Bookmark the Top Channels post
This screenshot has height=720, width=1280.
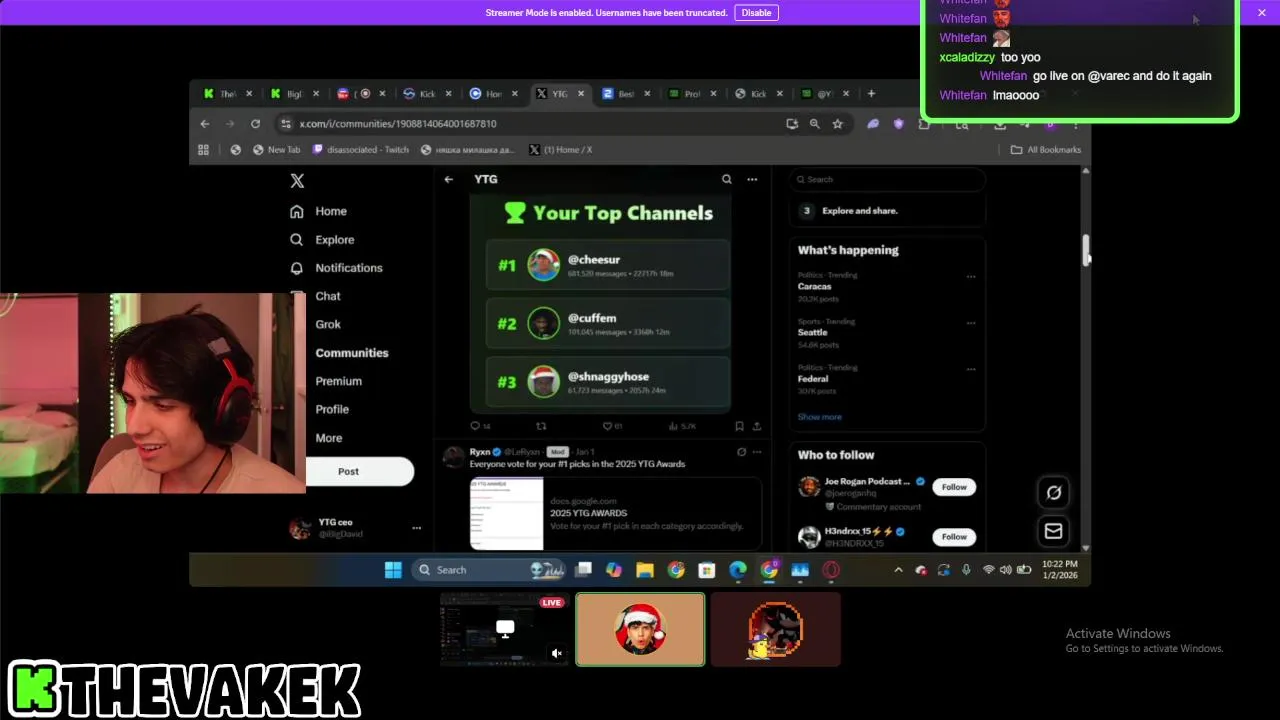pyautogui.click(x=739, y=426)
